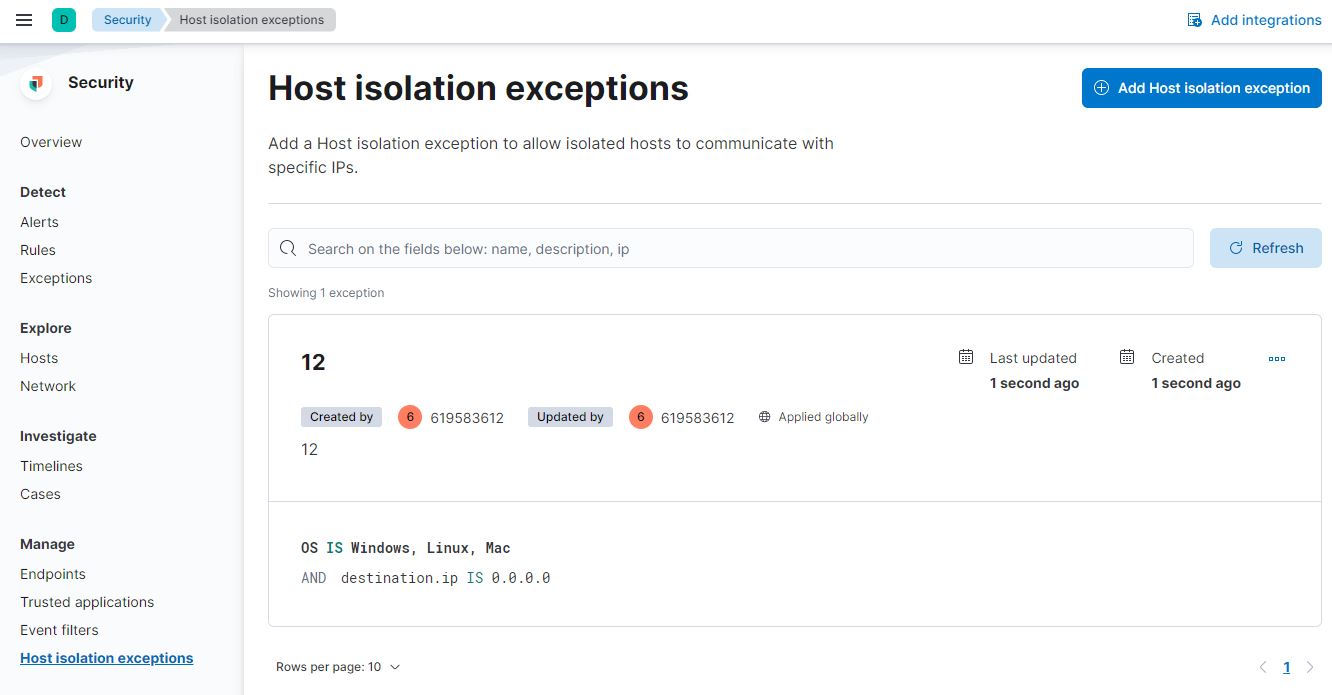
Task: Switch to Trusted applications page
Action: [x=87, y=602]
